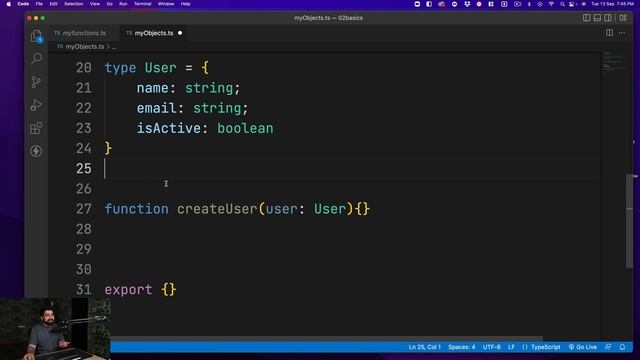Open Wi-Fi menu in macOS menu bar

(x=551, y=4)
